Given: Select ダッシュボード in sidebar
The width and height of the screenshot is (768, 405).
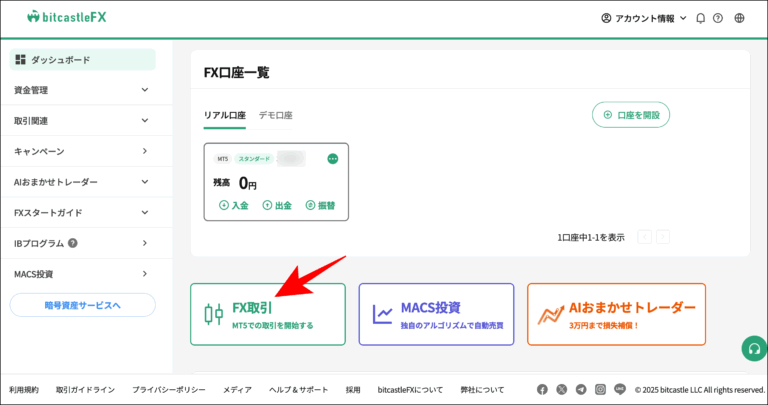Looking at the screenshot, I should coord(83,60).
